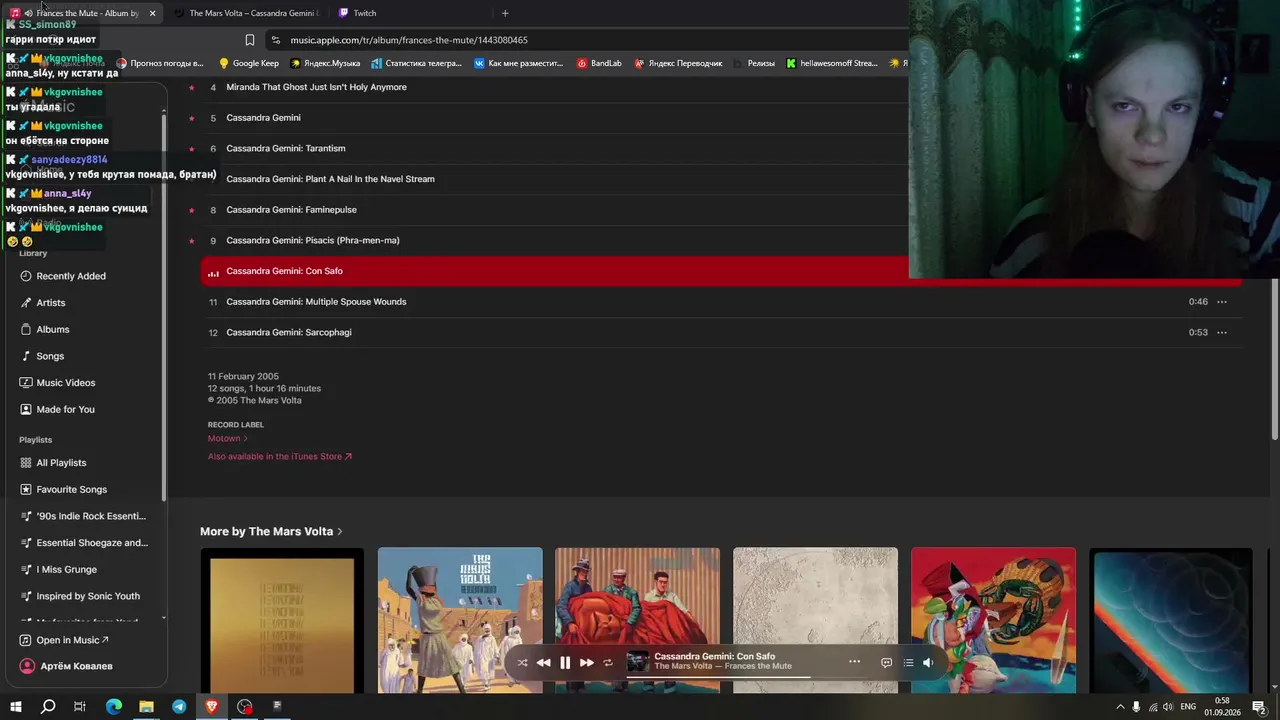
Task: Toggle shuffle in the playback bar
Action: (522, 662)
